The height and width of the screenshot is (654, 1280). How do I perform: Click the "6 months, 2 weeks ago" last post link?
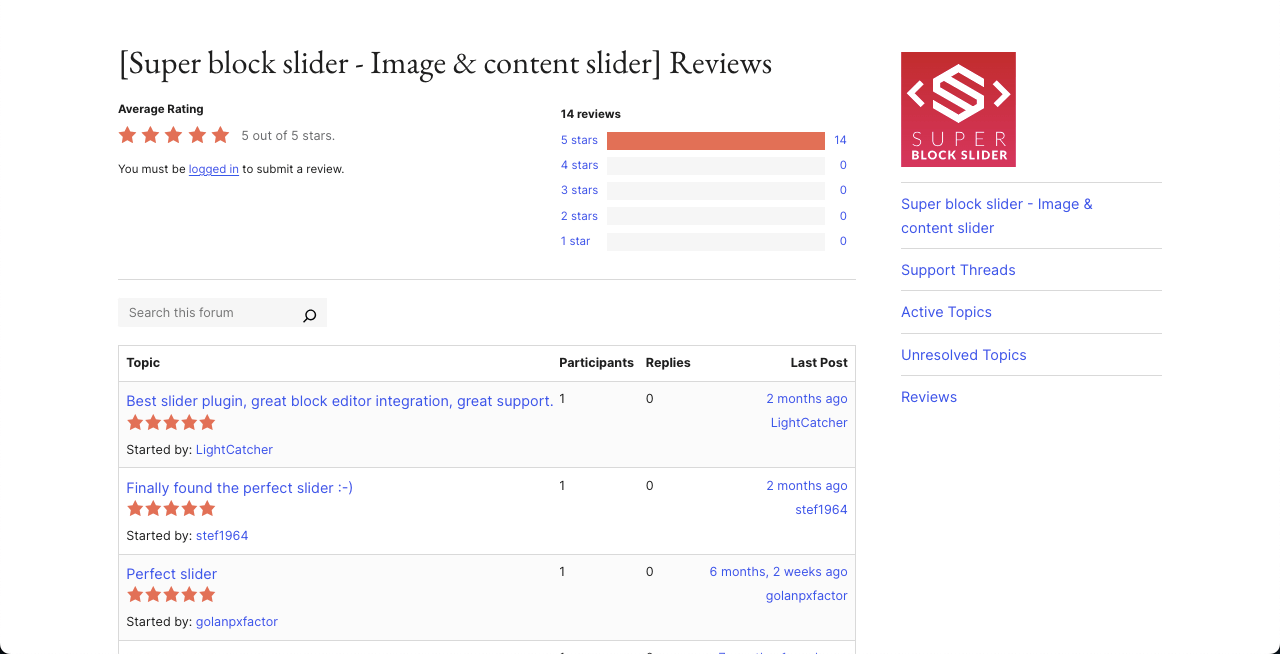coord(778,571)
